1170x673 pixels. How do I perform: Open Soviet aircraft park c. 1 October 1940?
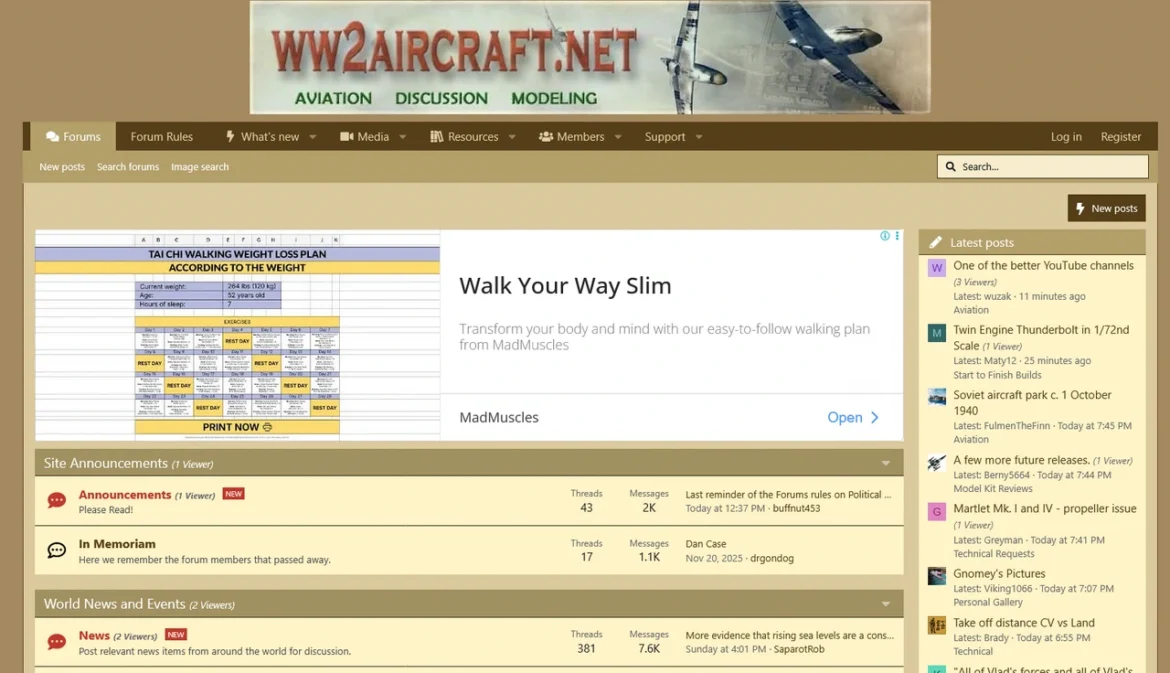(x=1032, y=403)
